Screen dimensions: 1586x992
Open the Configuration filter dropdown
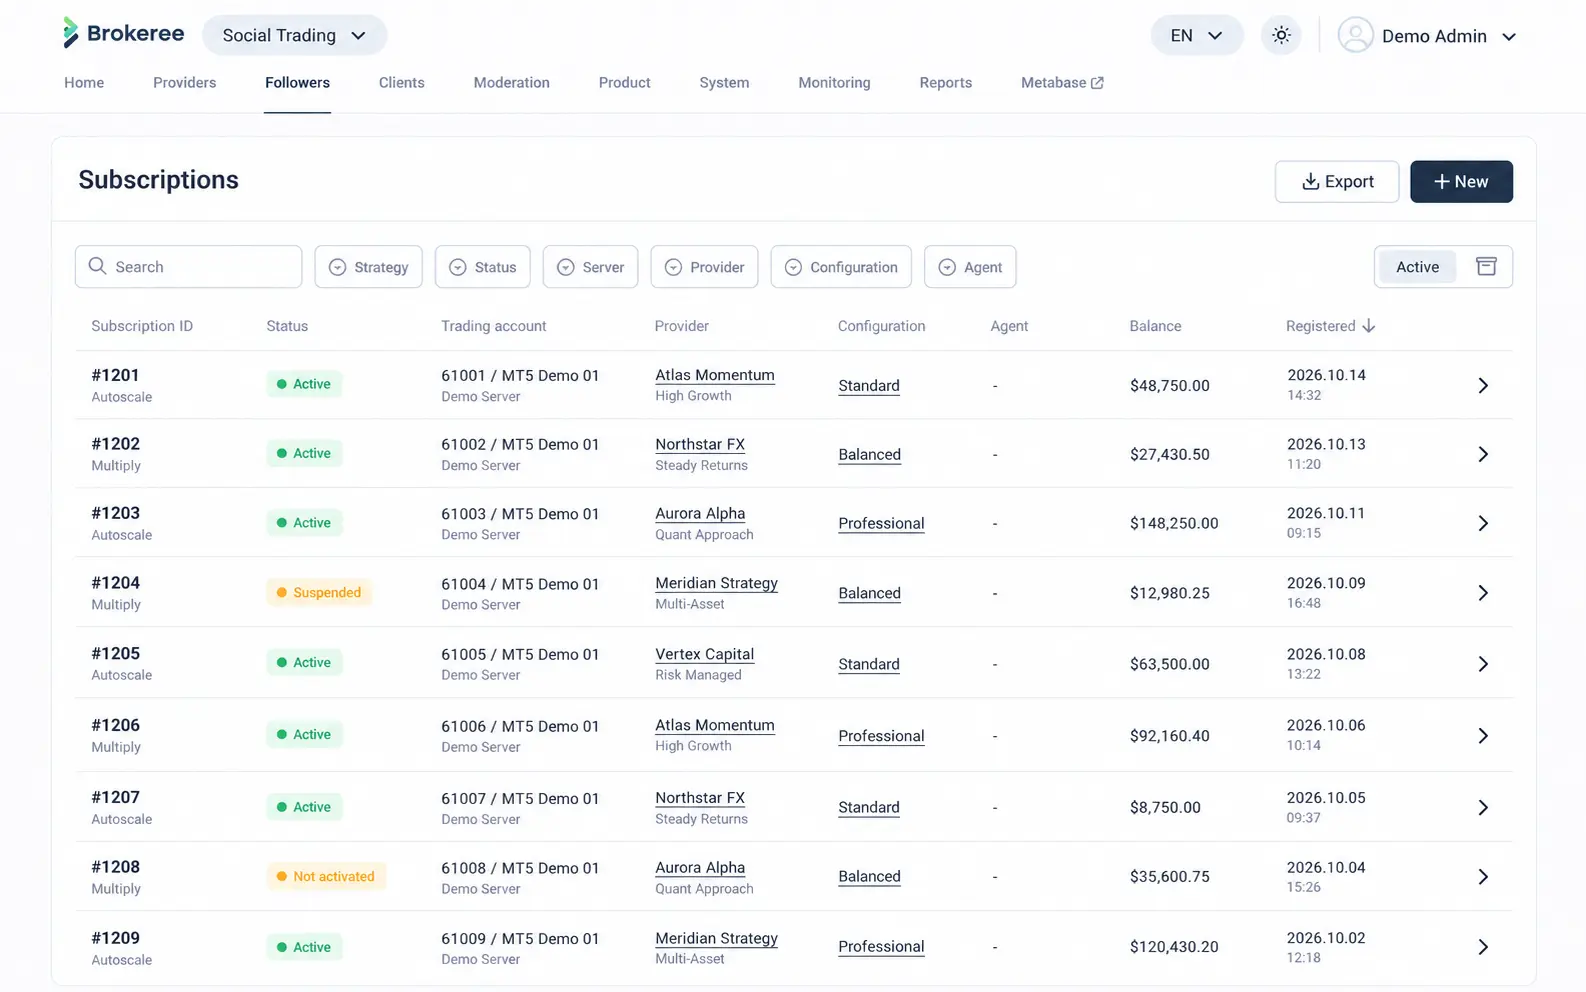click(x=841, y=267)
